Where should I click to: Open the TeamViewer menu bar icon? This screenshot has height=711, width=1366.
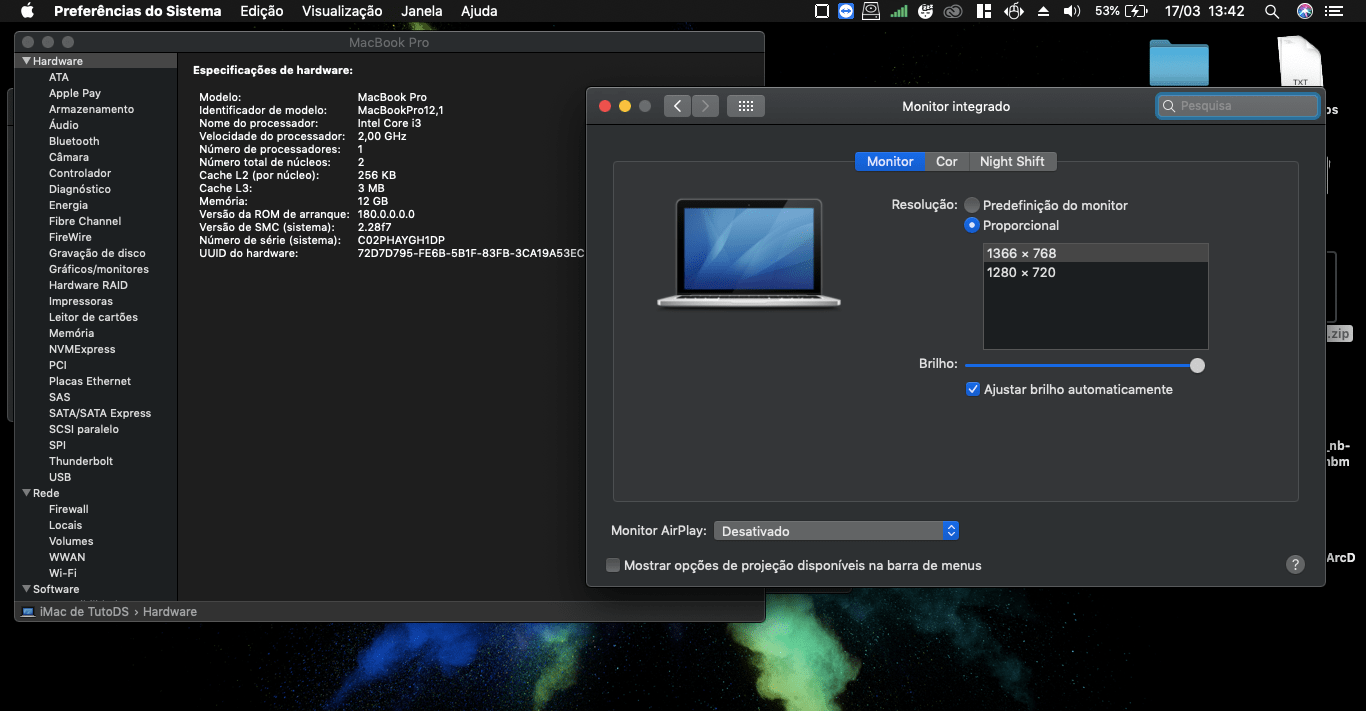(x=846, y=11)
